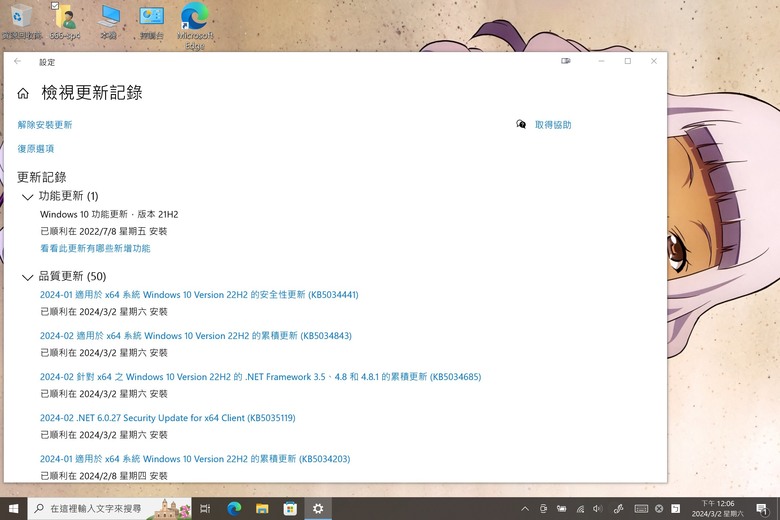Collapse the 功能更新 (1) section
The image size is (780, 520).
[27, 197]
